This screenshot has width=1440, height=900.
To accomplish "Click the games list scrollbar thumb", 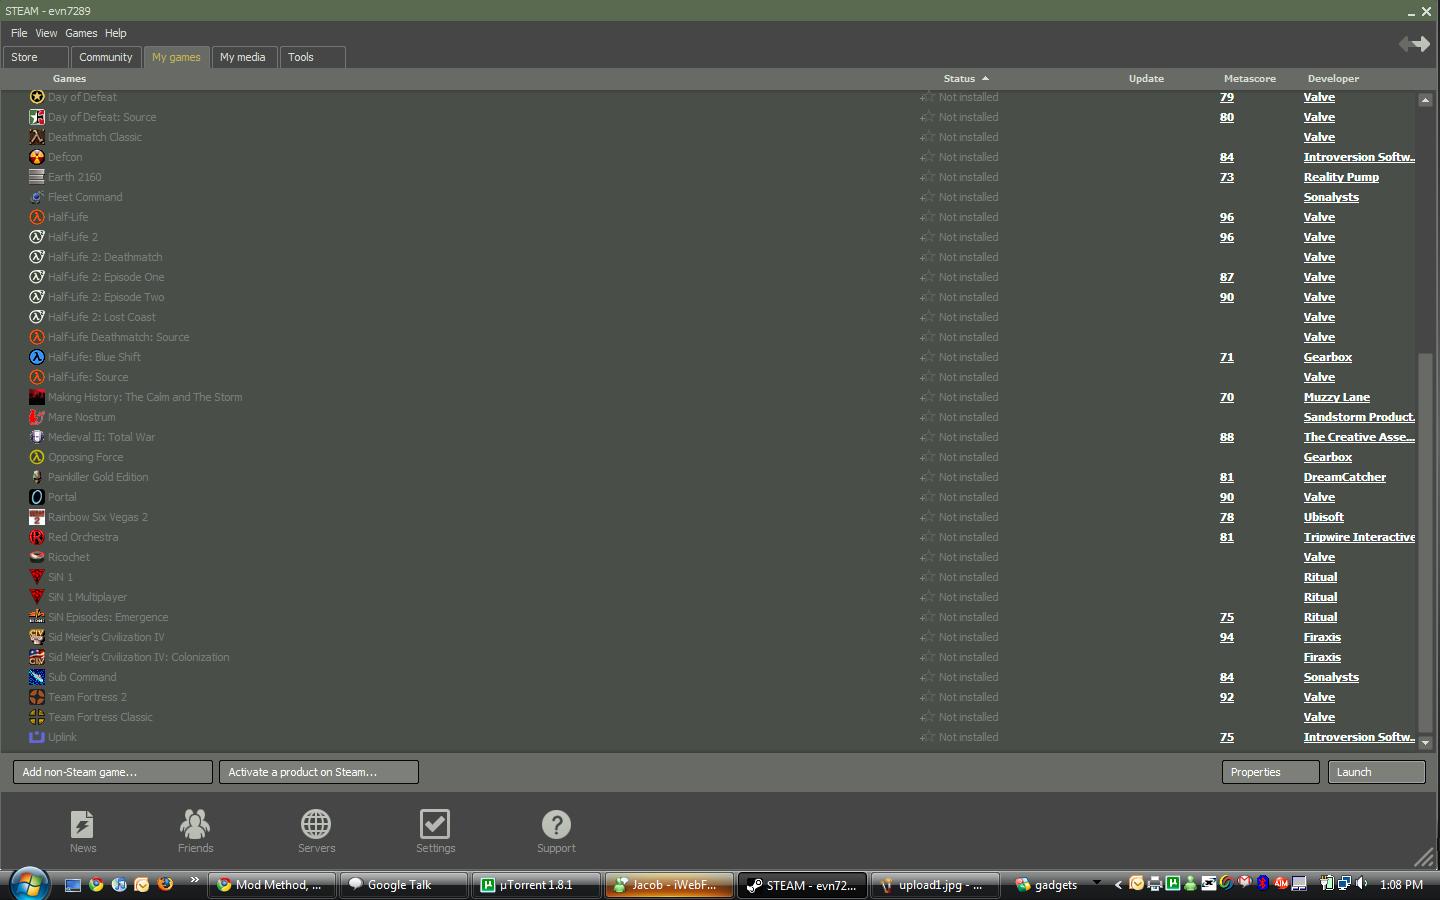I will tap(1425, 542).
